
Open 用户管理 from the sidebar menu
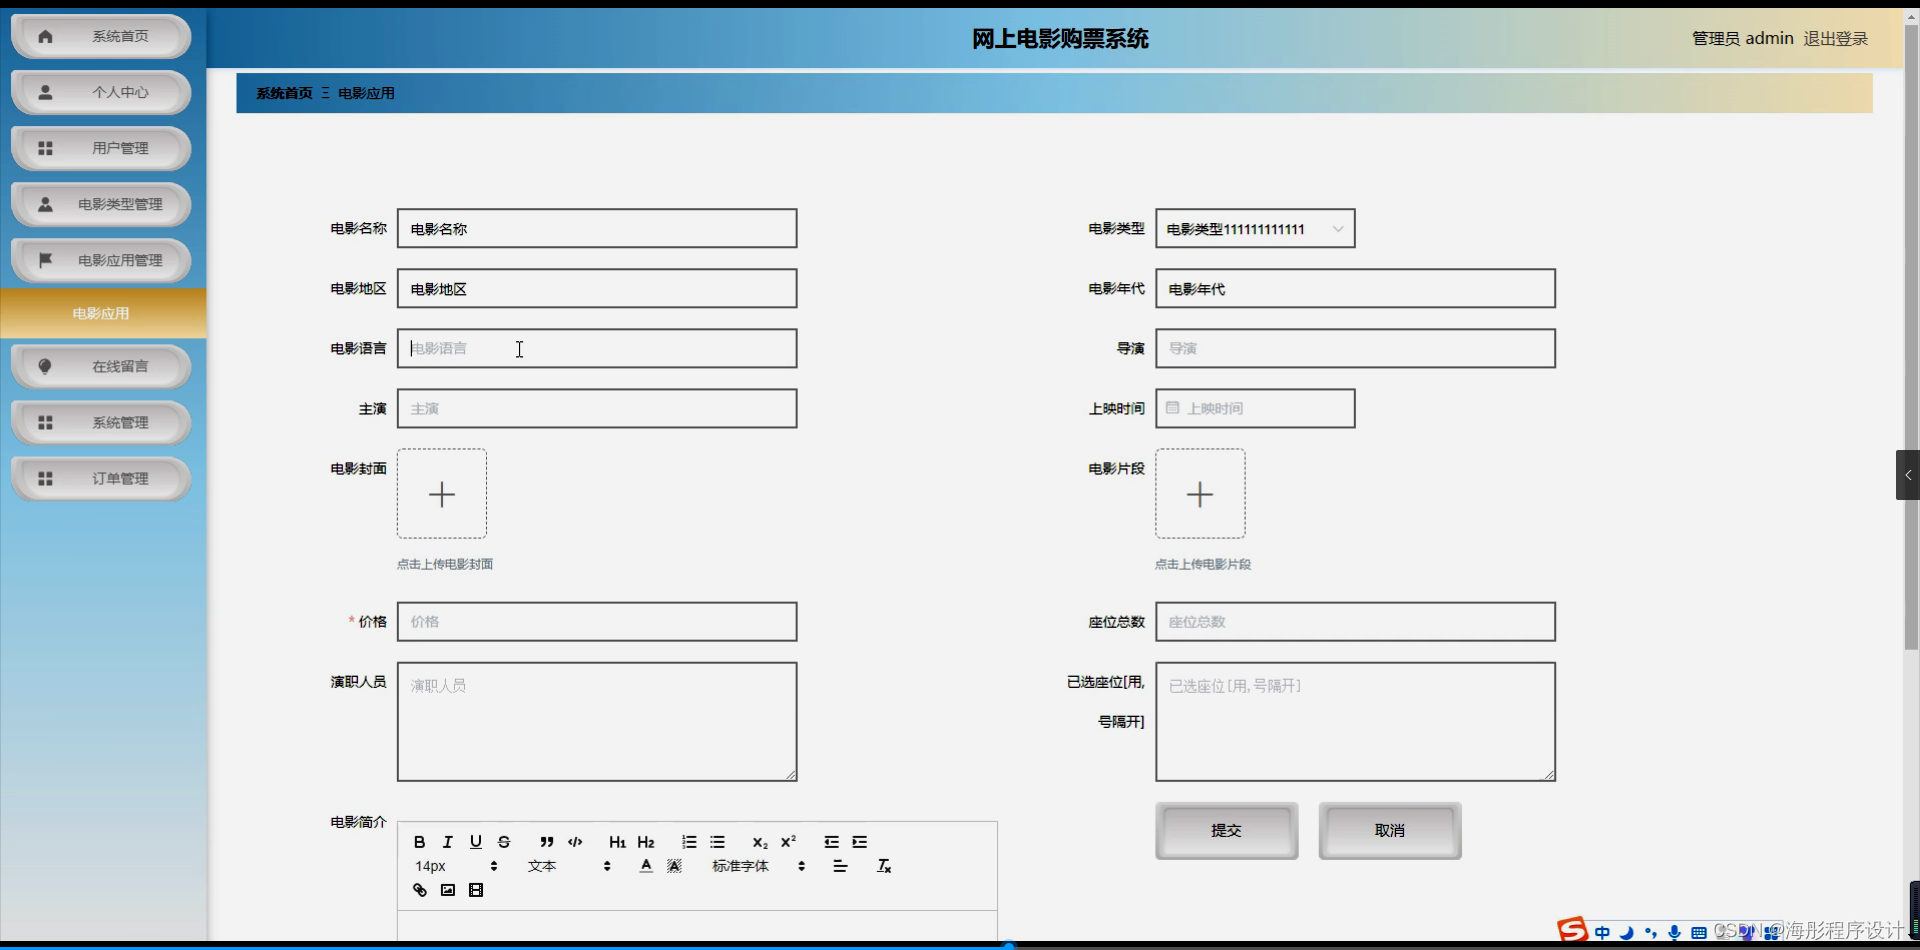tap(100, 148)
